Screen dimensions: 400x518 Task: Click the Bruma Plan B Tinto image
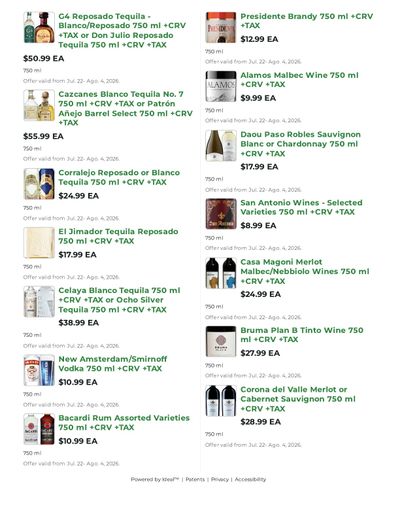point(221,341)
